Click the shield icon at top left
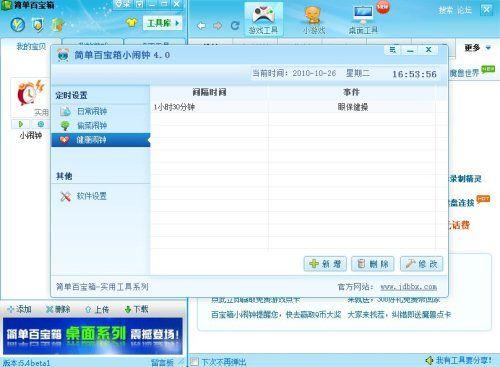The width and height of the screenshot is (500, 367). [x=38, y=25]
